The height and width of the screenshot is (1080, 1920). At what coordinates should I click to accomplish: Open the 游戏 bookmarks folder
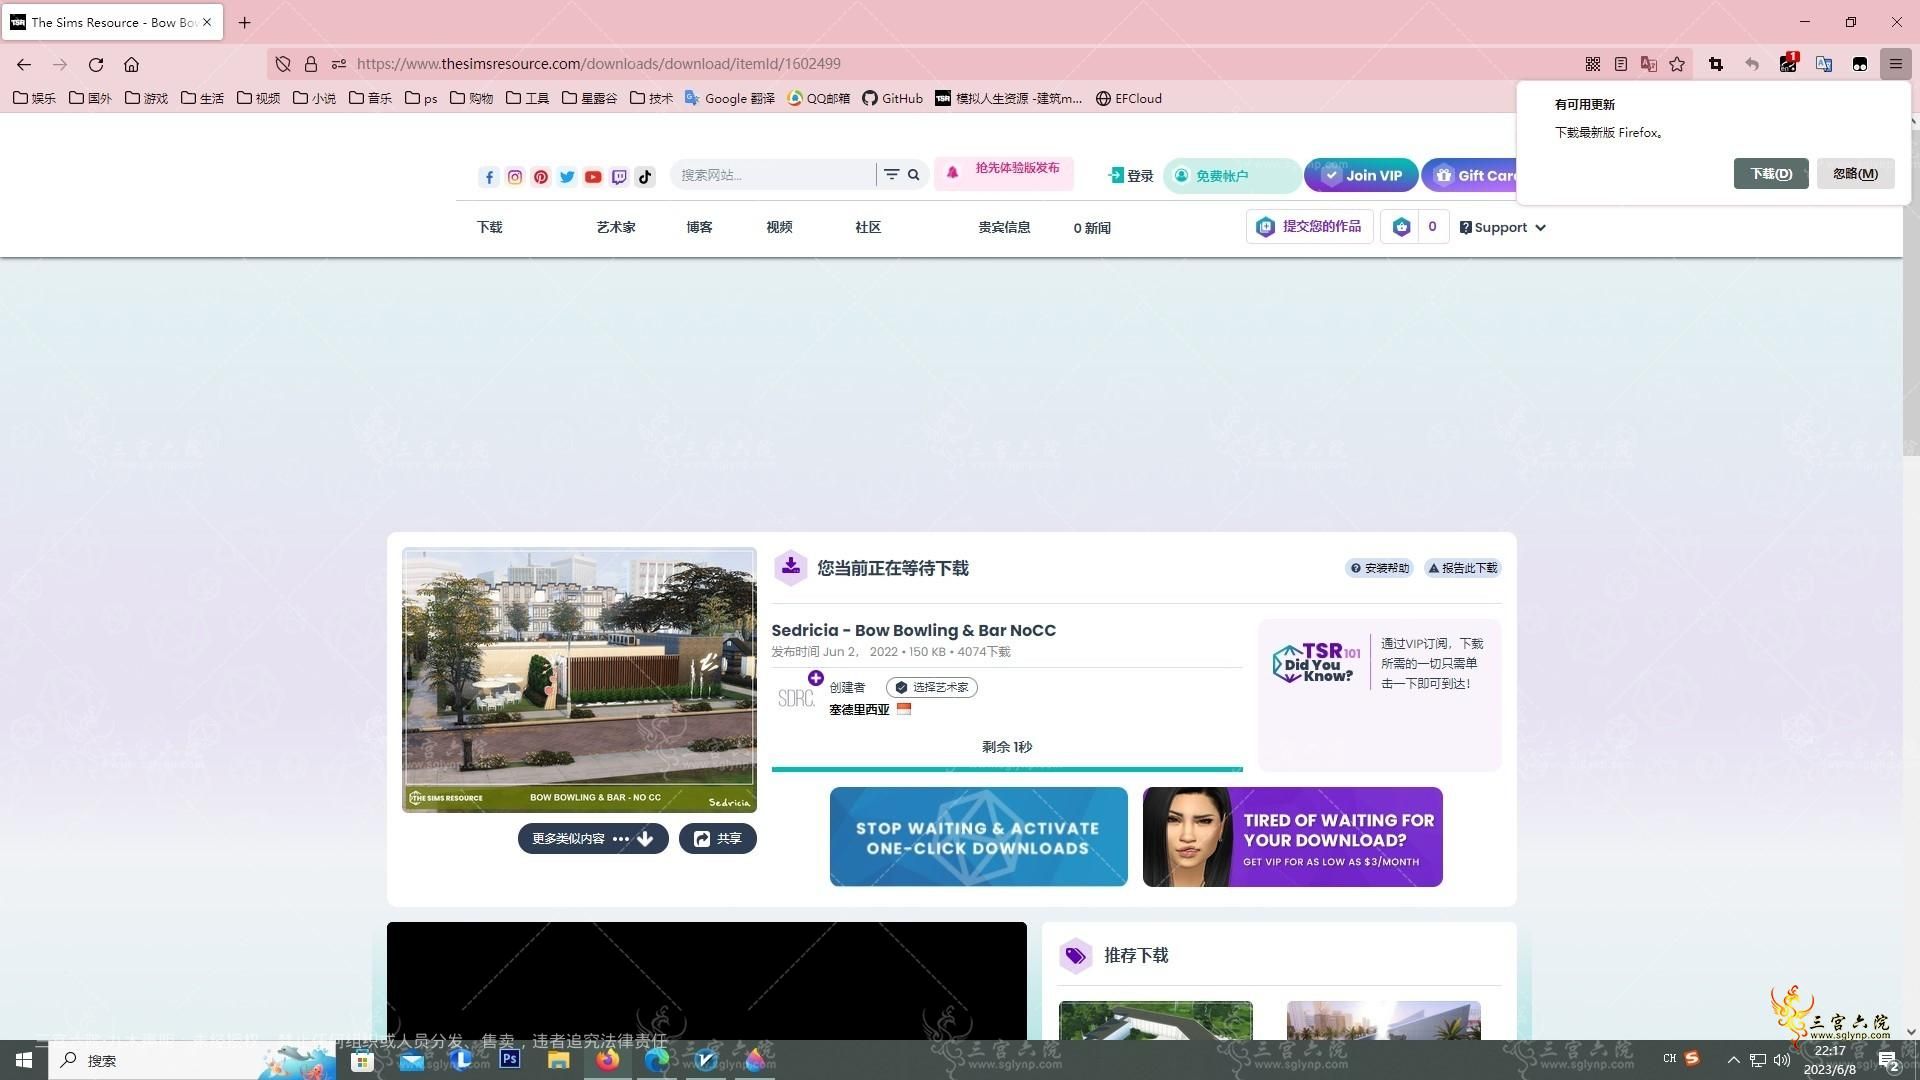coord(146,98)
